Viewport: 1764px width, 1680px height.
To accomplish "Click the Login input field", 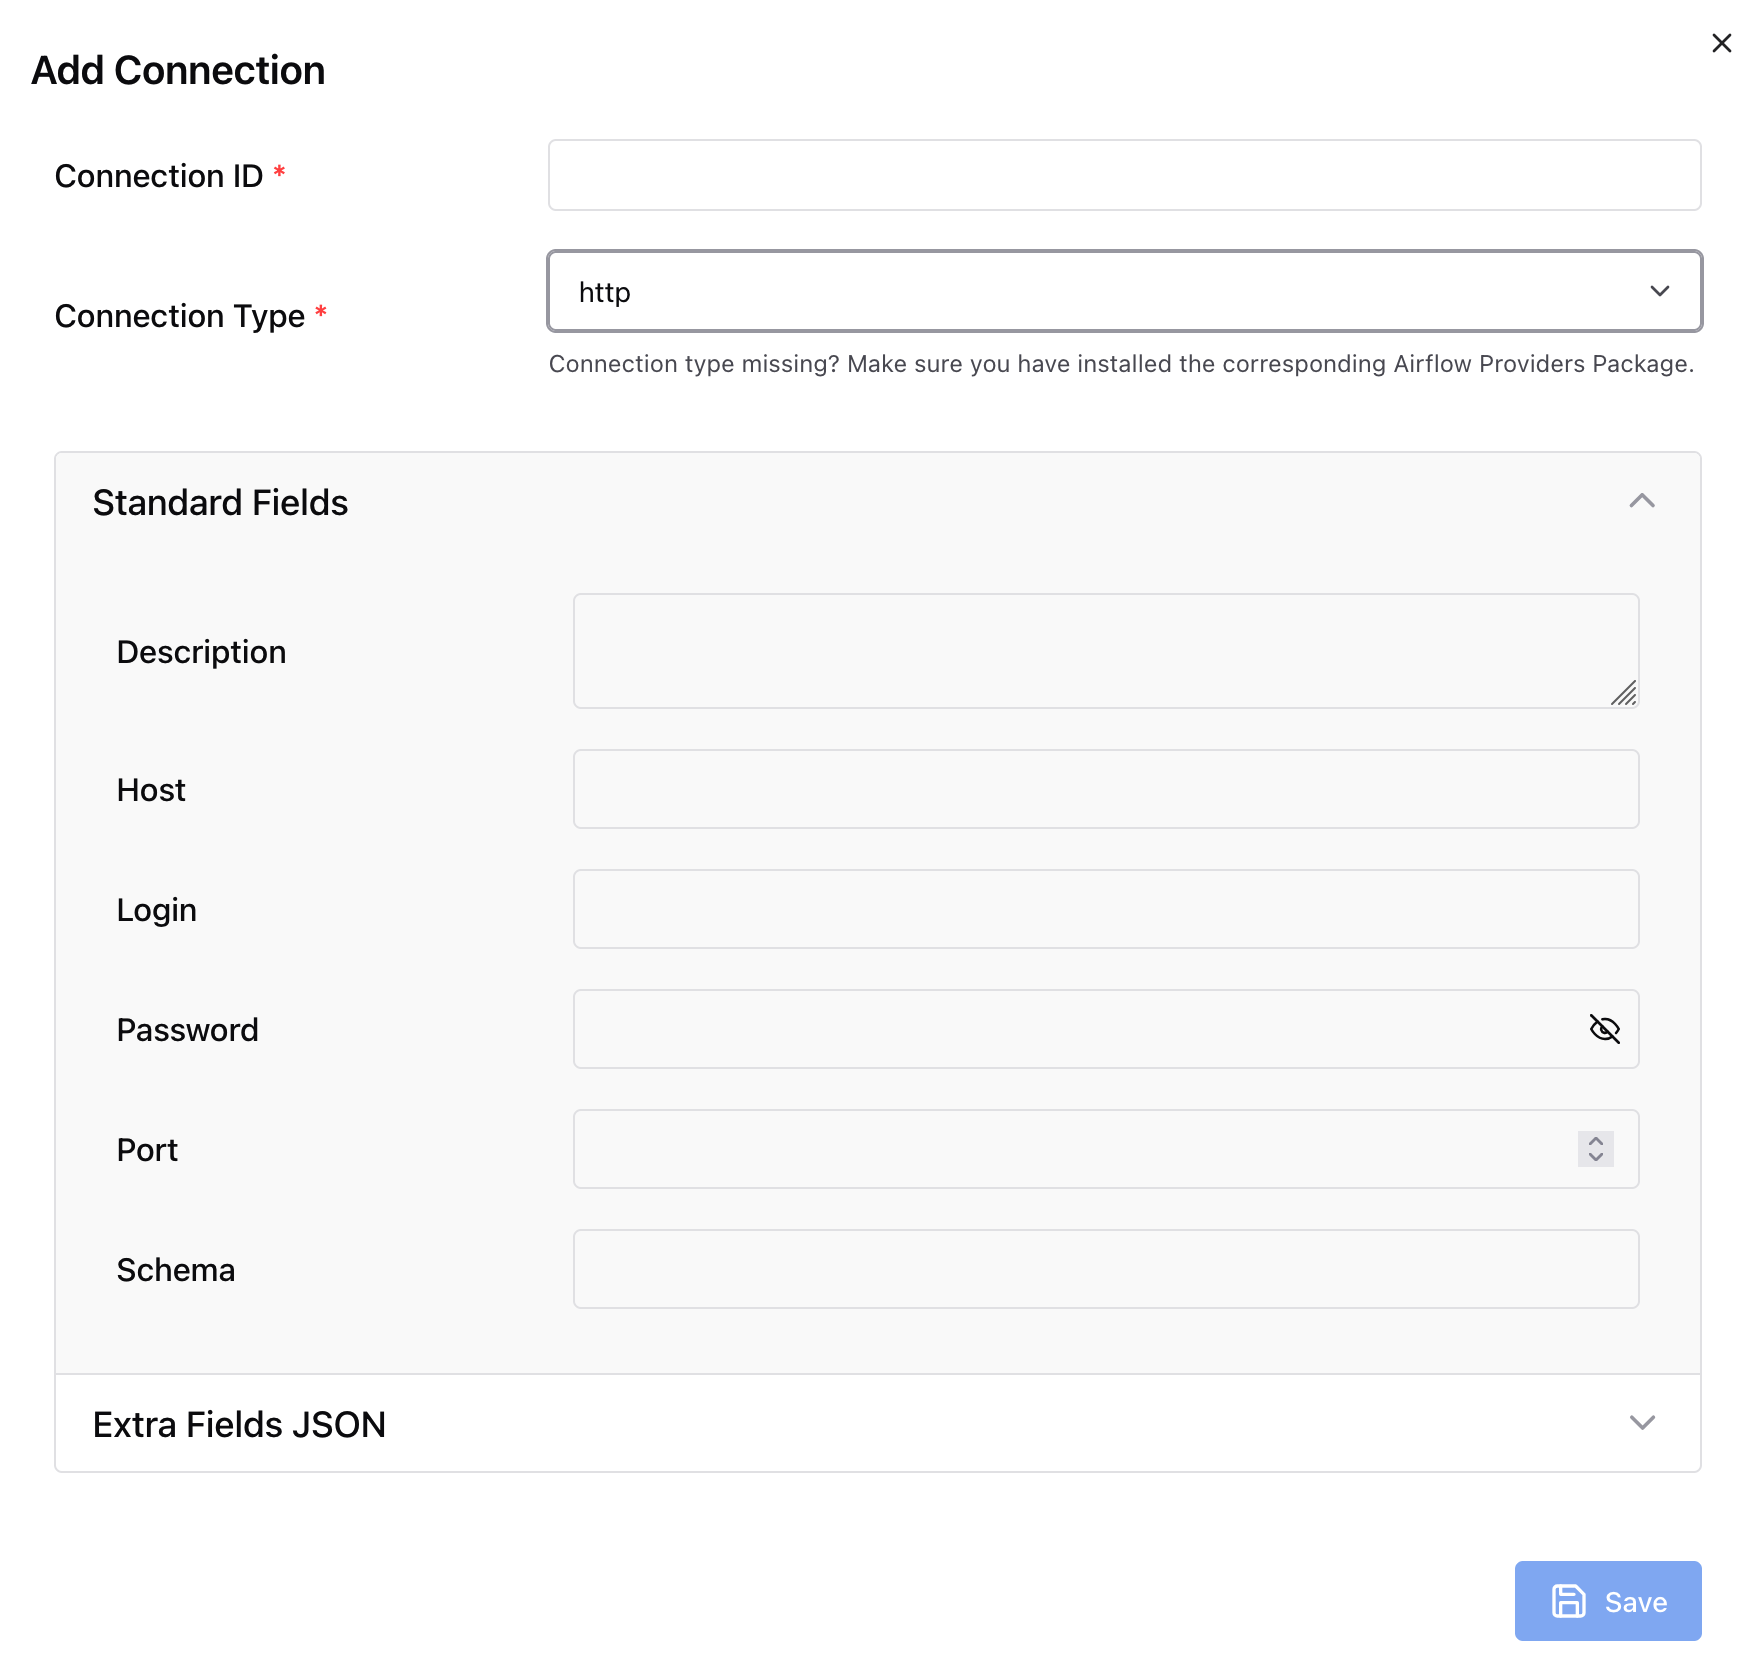I will coord(1105,909).
